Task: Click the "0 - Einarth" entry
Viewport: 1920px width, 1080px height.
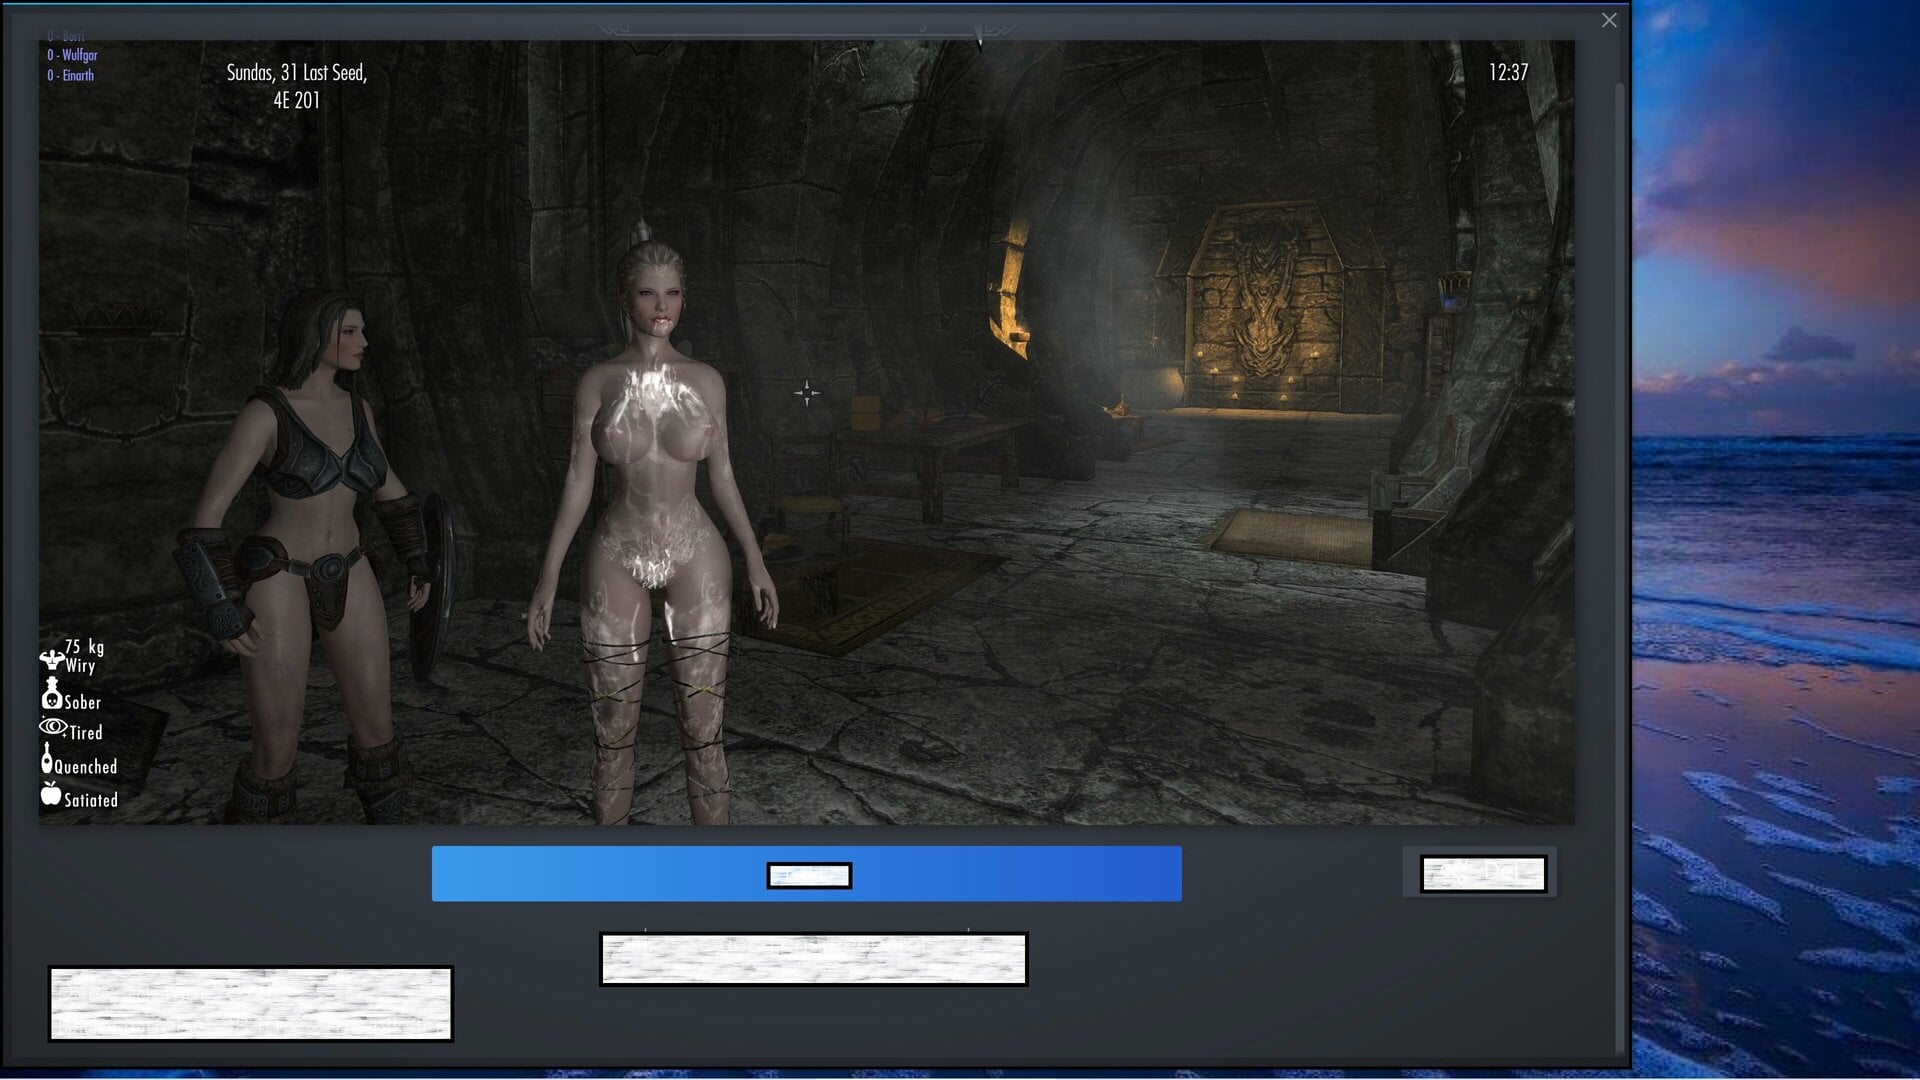Action: tap(70, 76)
